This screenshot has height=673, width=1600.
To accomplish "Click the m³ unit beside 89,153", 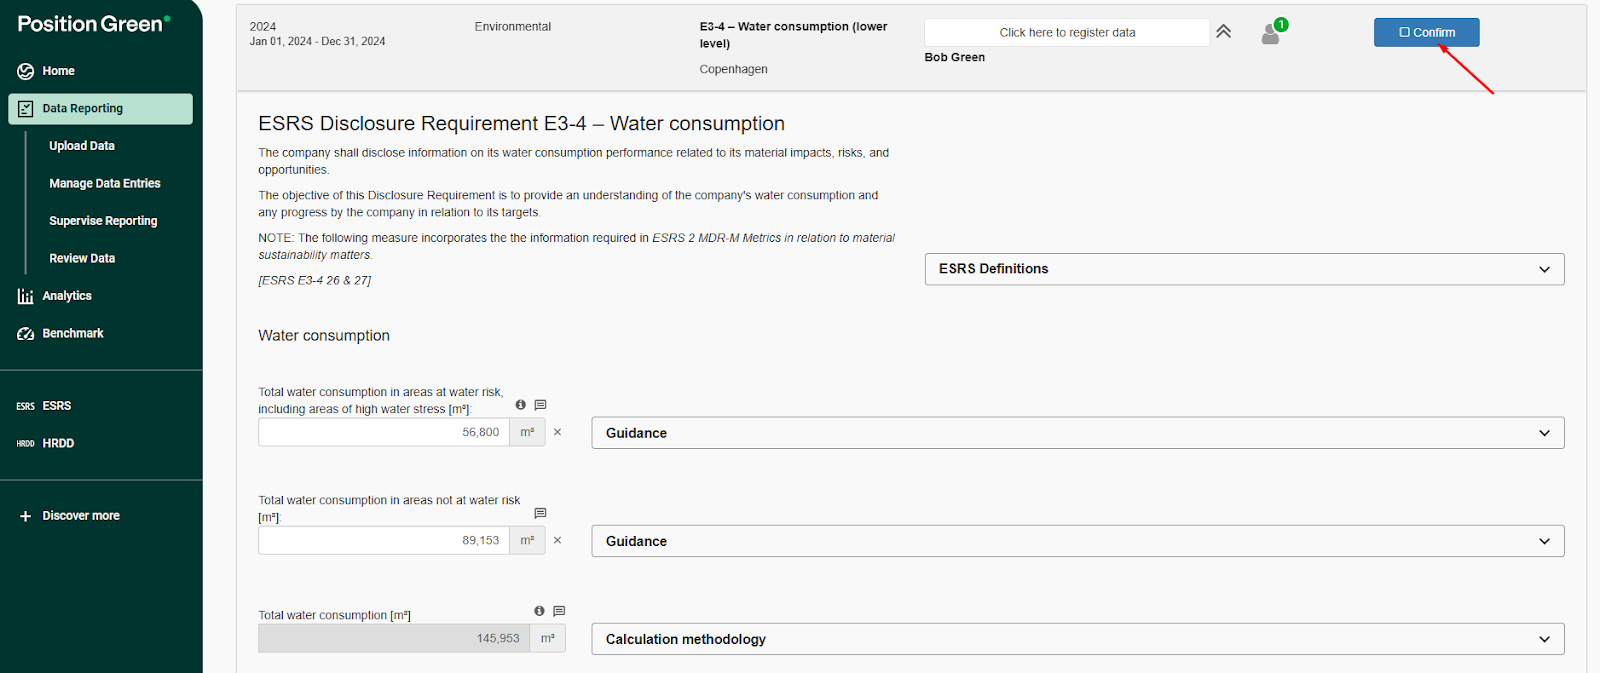I will click(x=527, y=540).
